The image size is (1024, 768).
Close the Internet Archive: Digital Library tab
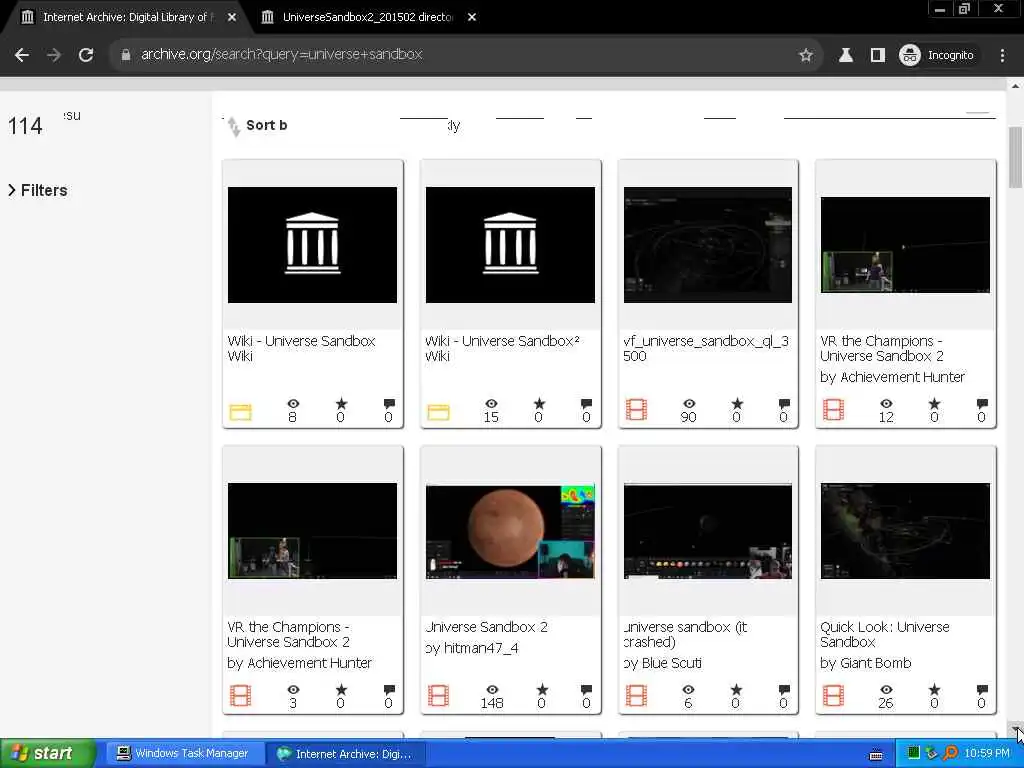232,17
